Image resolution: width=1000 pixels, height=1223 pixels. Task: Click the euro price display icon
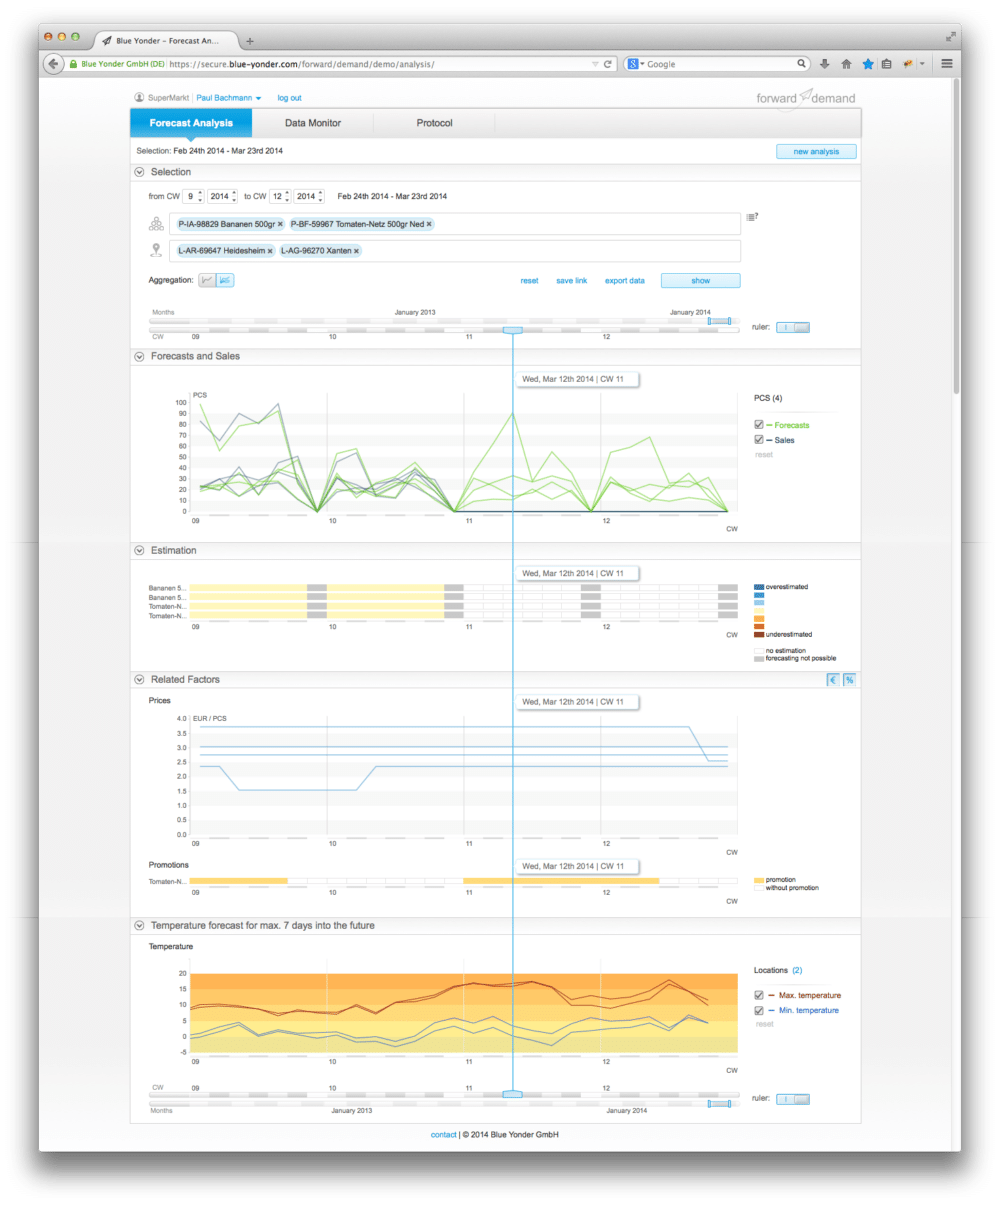click(x=833, y=680)
